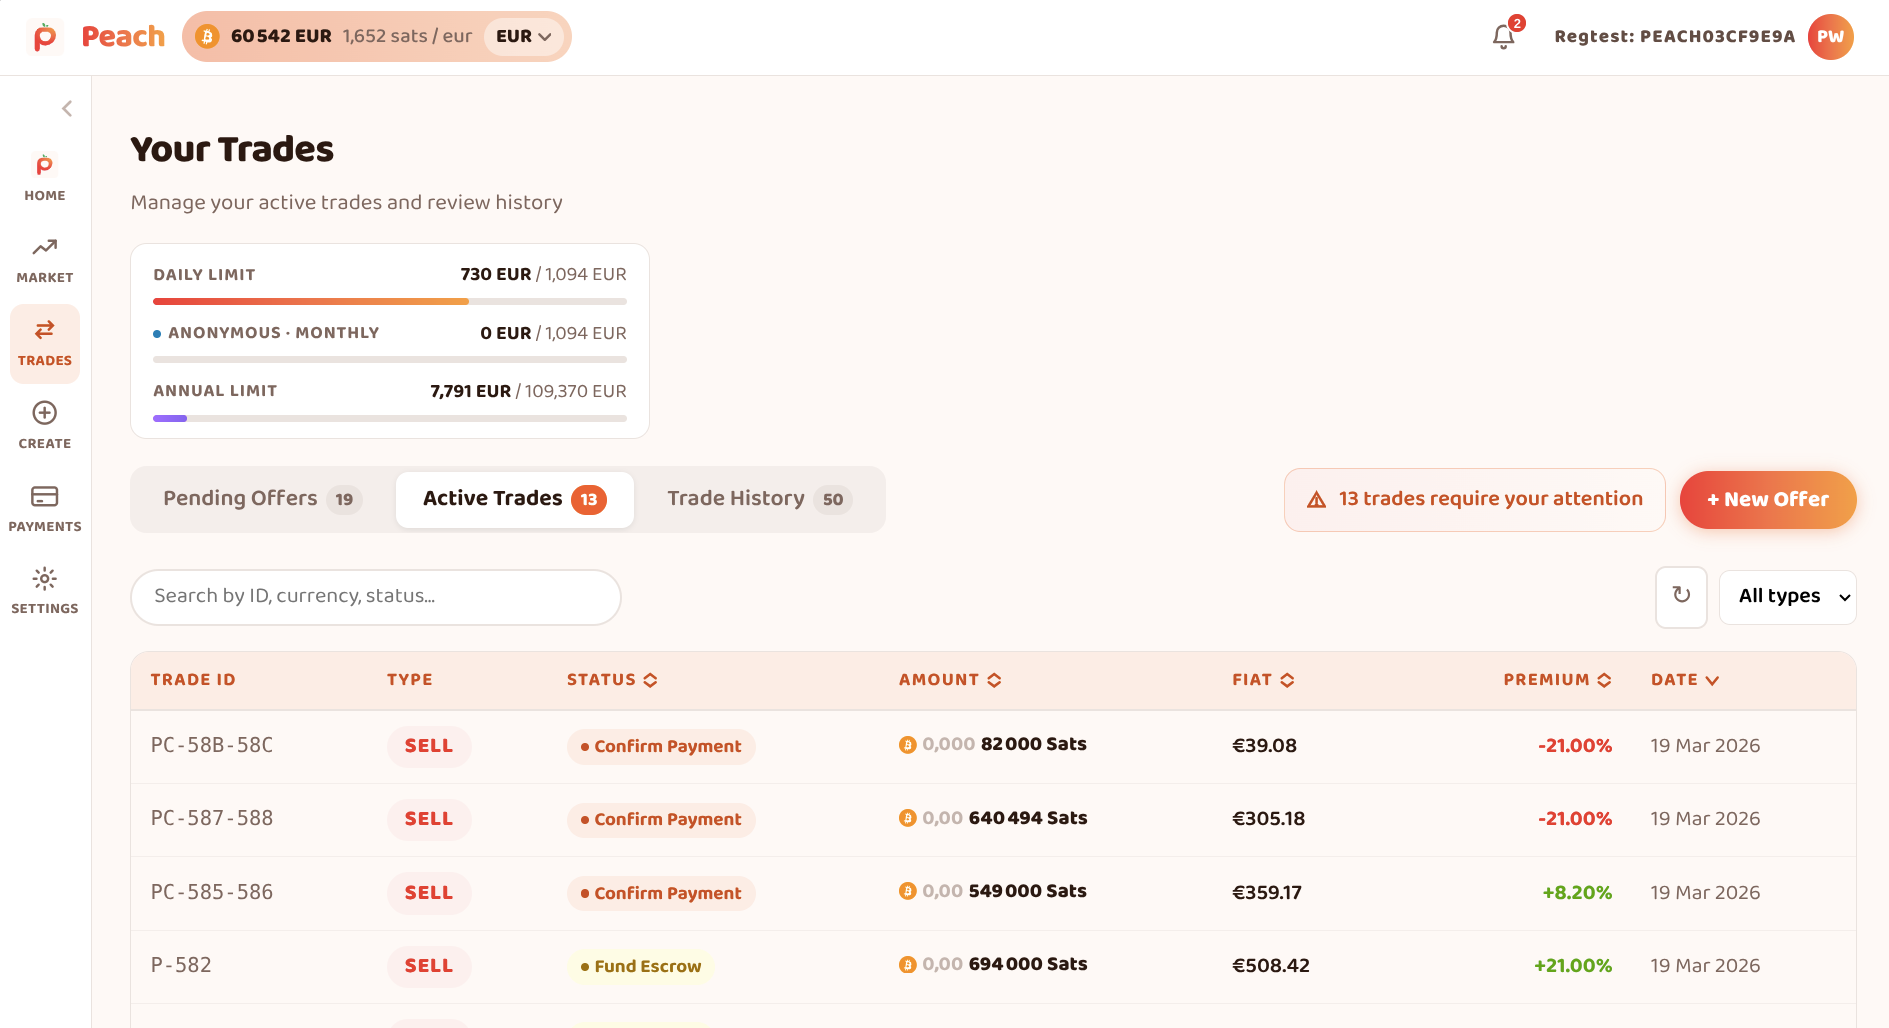
Task: Click Confirm Payment status for PC-58B-58C
Action: 661,747
